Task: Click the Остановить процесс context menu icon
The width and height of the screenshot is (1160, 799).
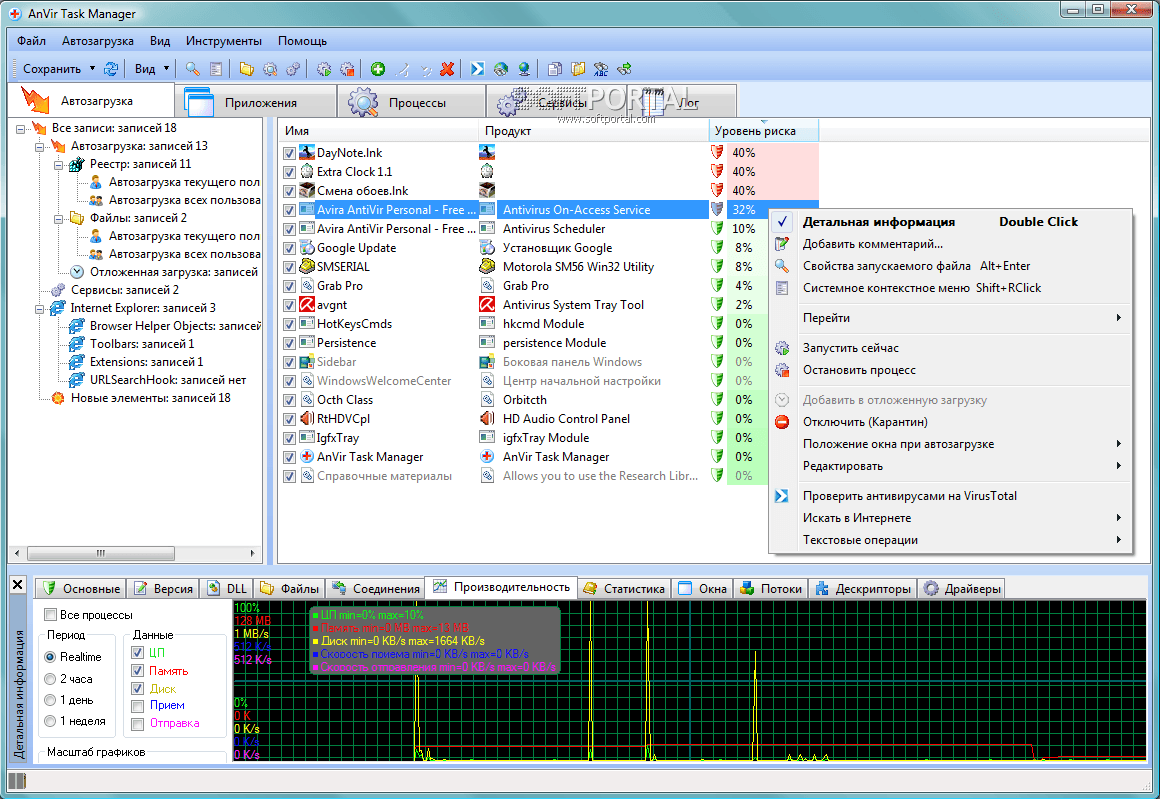Action: [x=782, y=370]
